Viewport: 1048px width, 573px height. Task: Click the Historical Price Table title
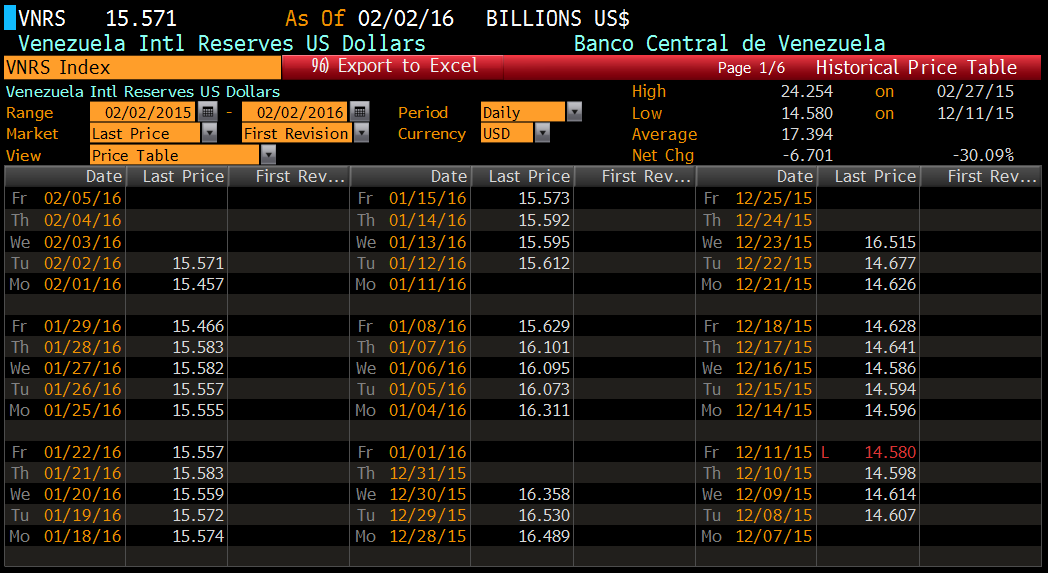coord(916,68)
